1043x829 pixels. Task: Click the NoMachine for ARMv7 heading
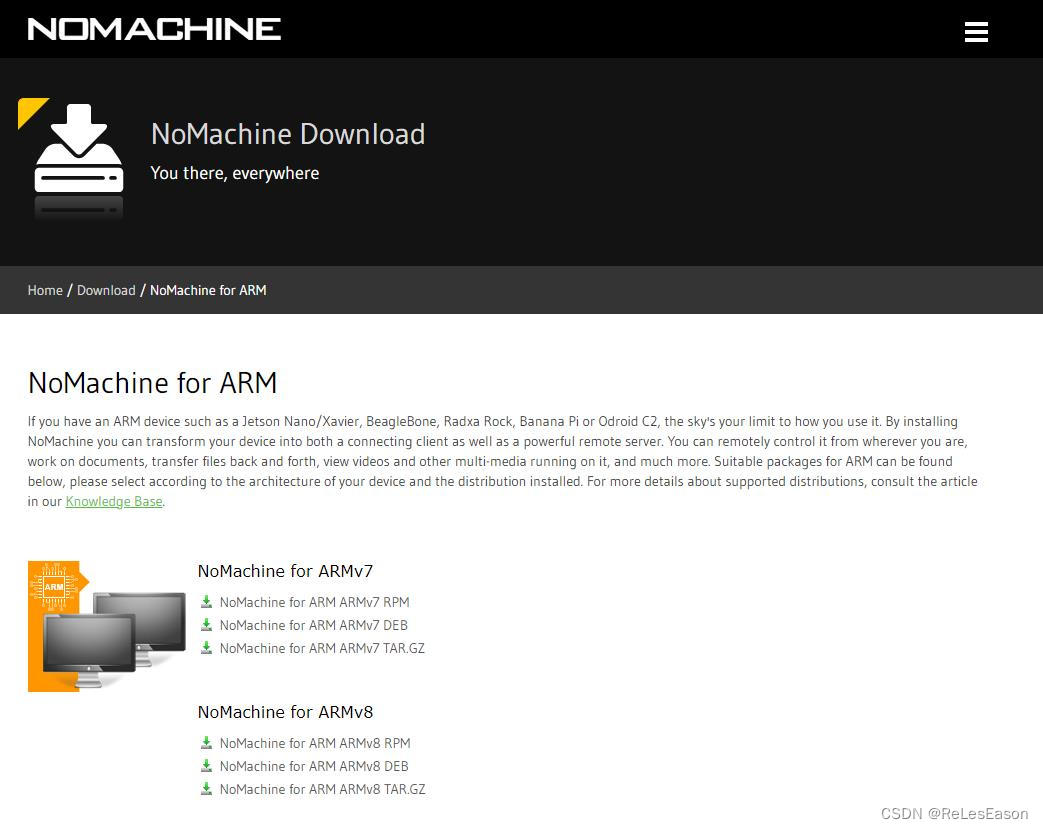[285, 571]
